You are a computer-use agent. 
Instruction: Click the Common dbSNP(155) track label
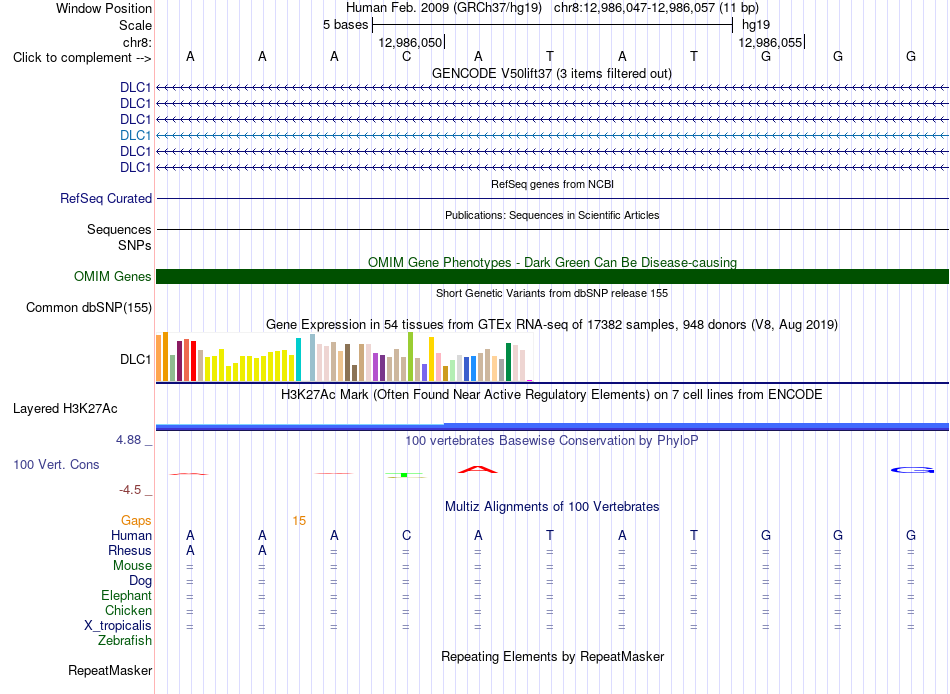coord(89,307)
